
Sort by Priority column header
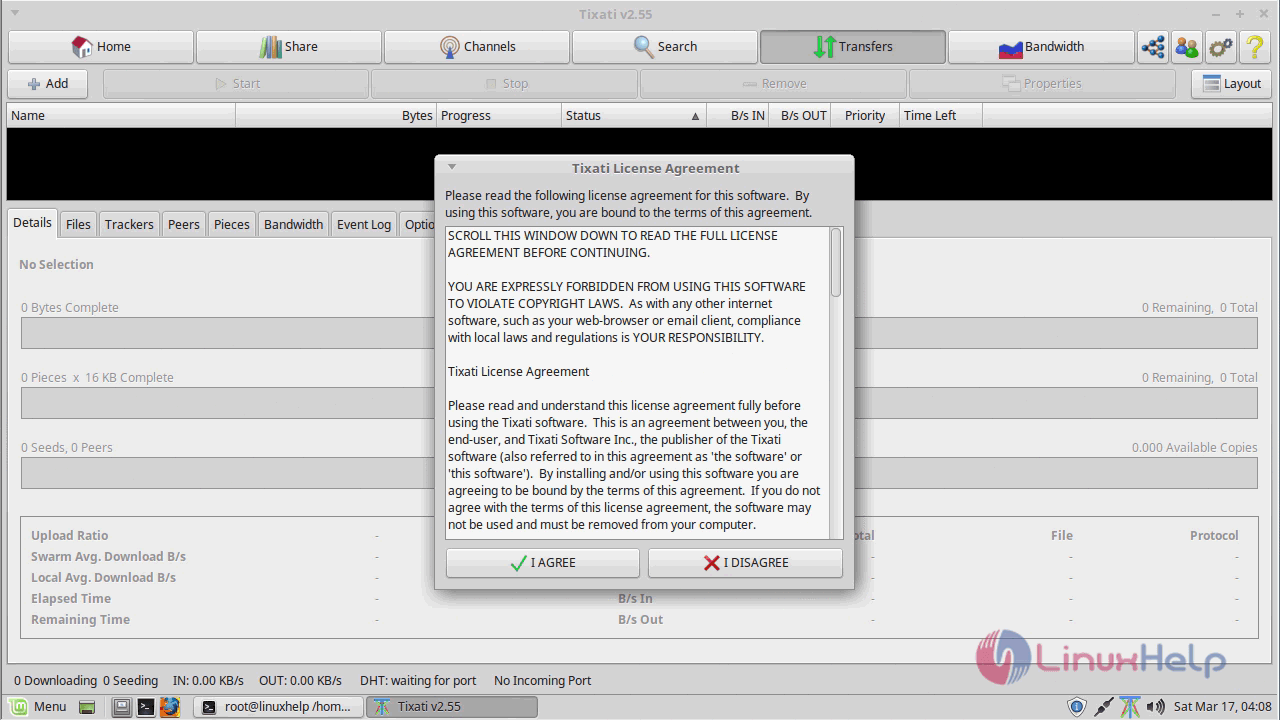(866, 116)
